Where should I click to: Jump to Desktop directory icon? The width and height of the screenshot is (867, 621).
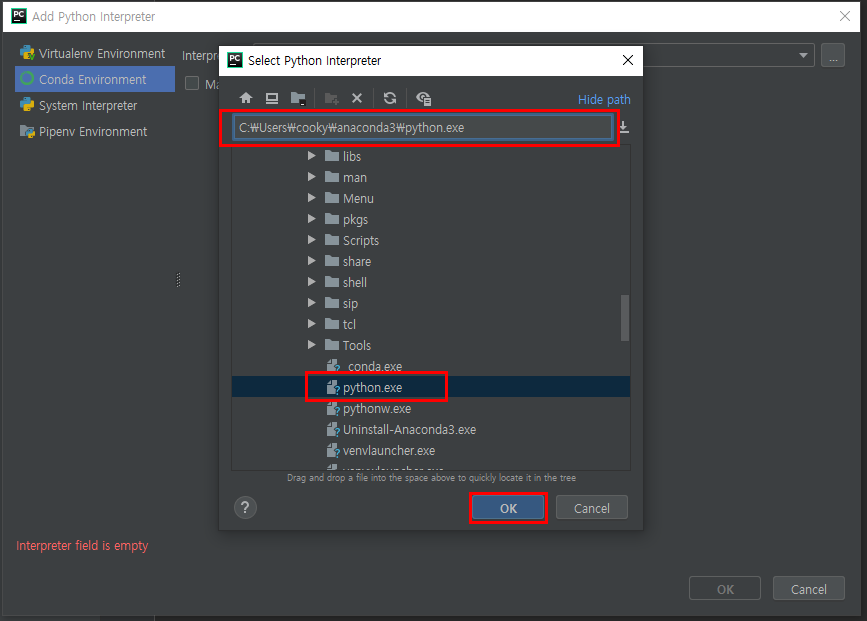[x=272, y=98]
